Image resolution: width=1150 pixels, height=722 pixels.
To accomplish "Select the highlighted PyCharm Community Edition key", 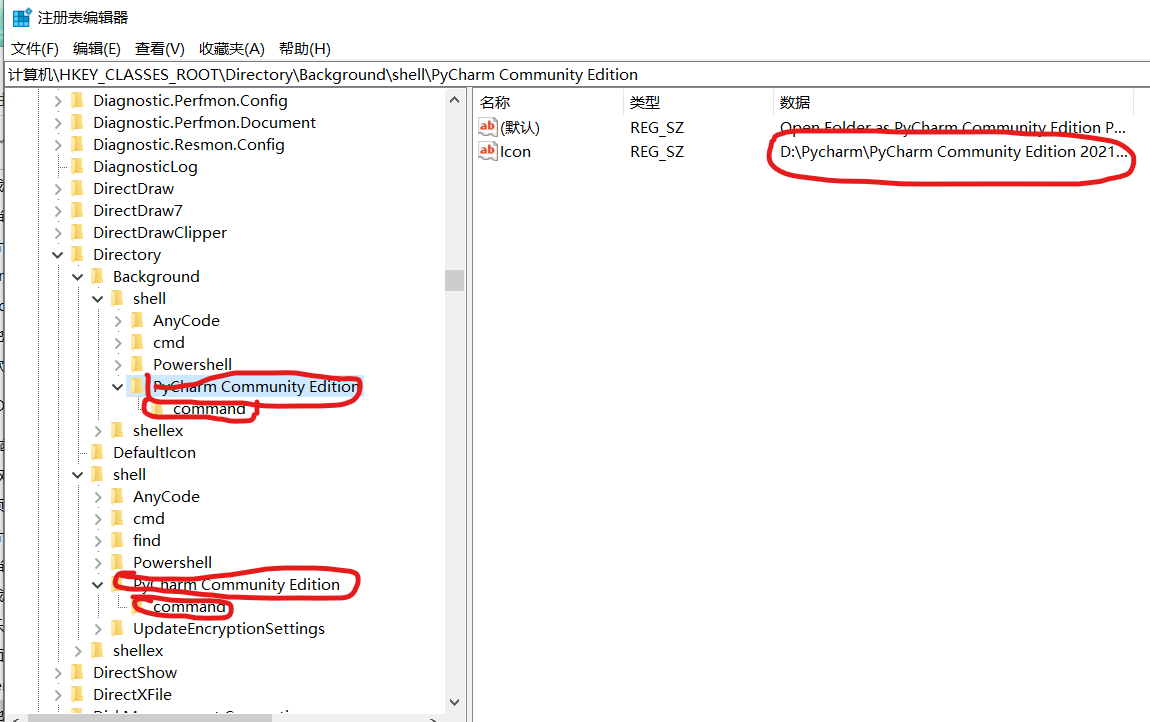I will pyautogui.click(x=255, y=387).
